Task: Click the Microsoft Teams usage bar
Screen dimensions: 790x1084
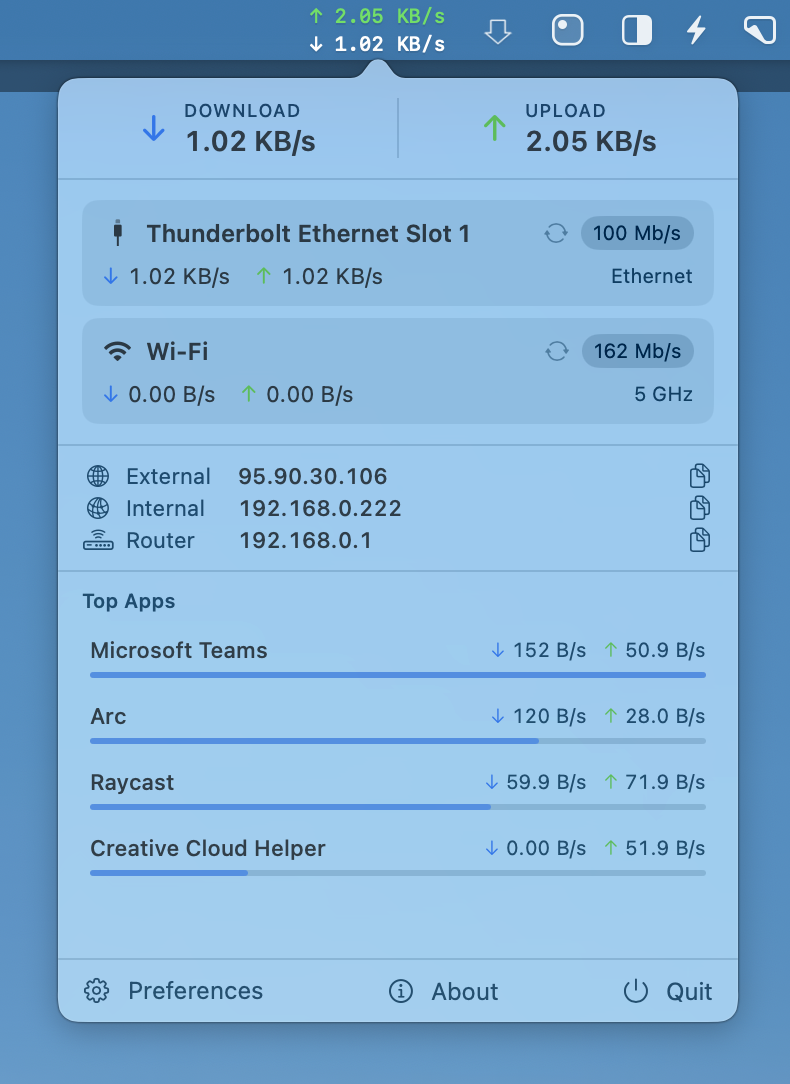Action: [x=397, y=675]
